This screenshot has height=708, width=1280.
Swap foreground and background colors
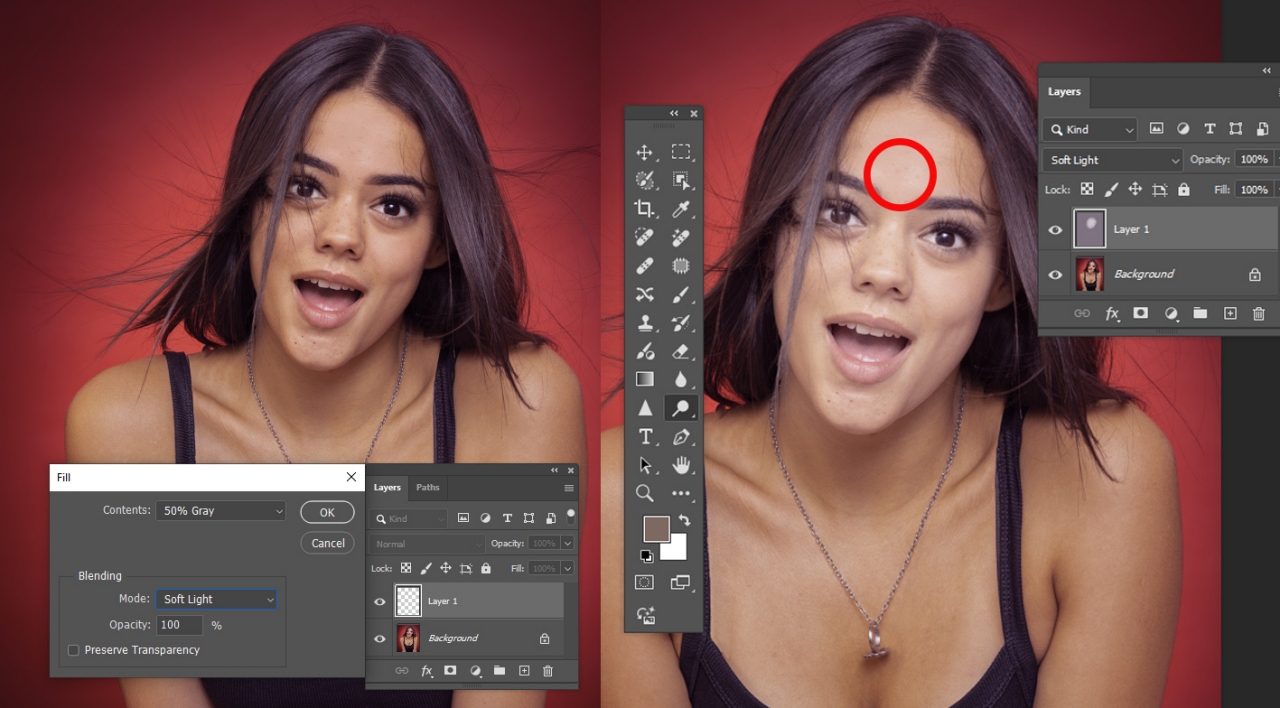(684, 520)
